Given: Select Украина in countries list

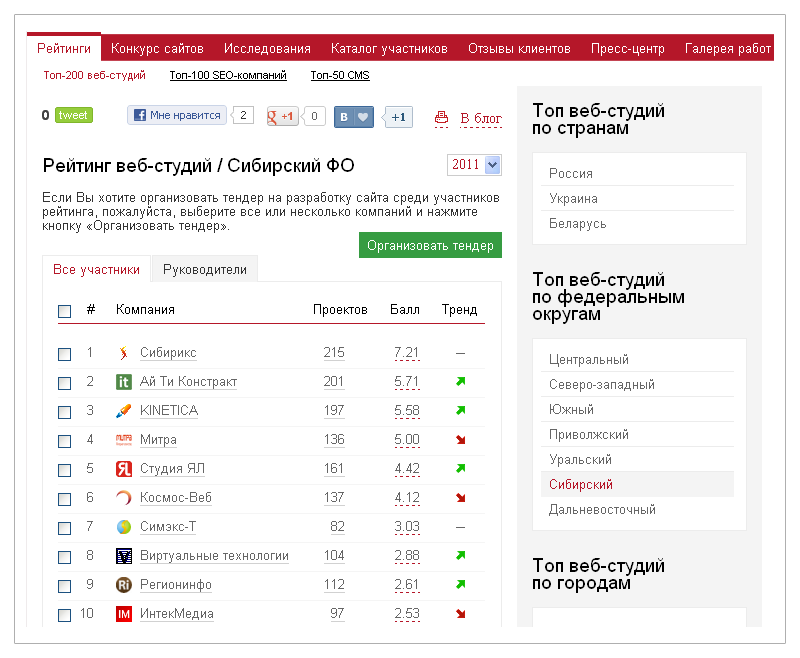Looking at the screenshot, I should pyautogui.click(x=637, y=198).
